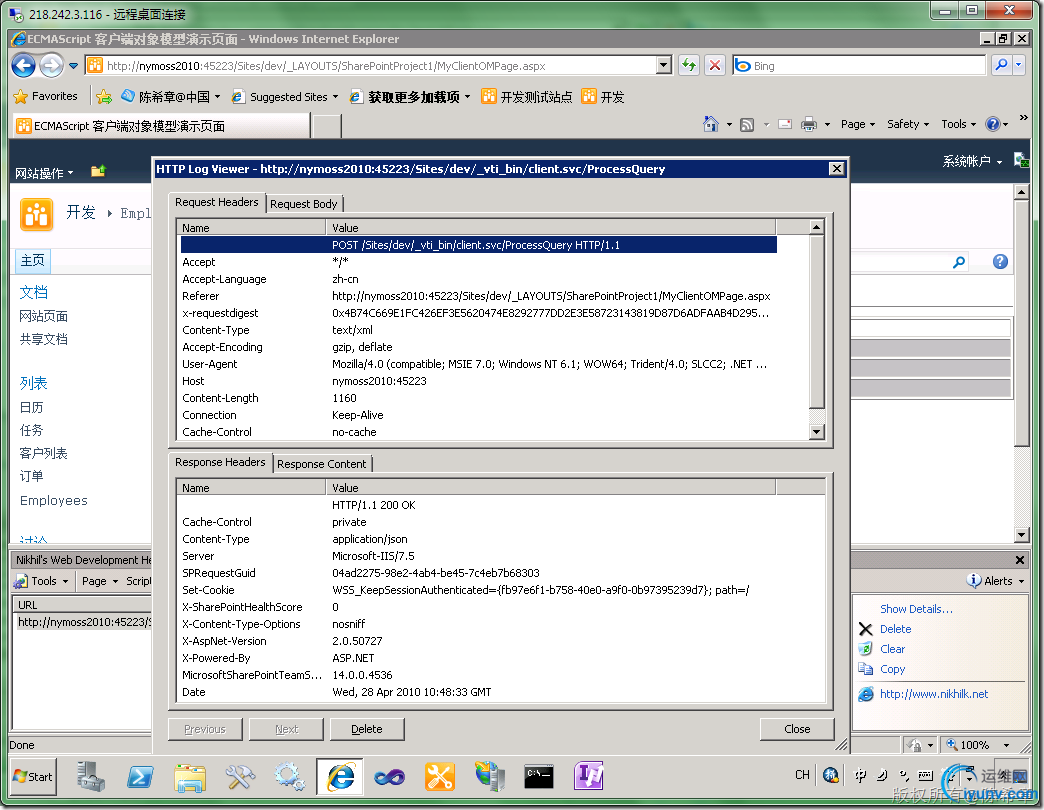Click the Bing search magnifier button
This screenshot has width=1044, height=810.
tap(1001, 65)
